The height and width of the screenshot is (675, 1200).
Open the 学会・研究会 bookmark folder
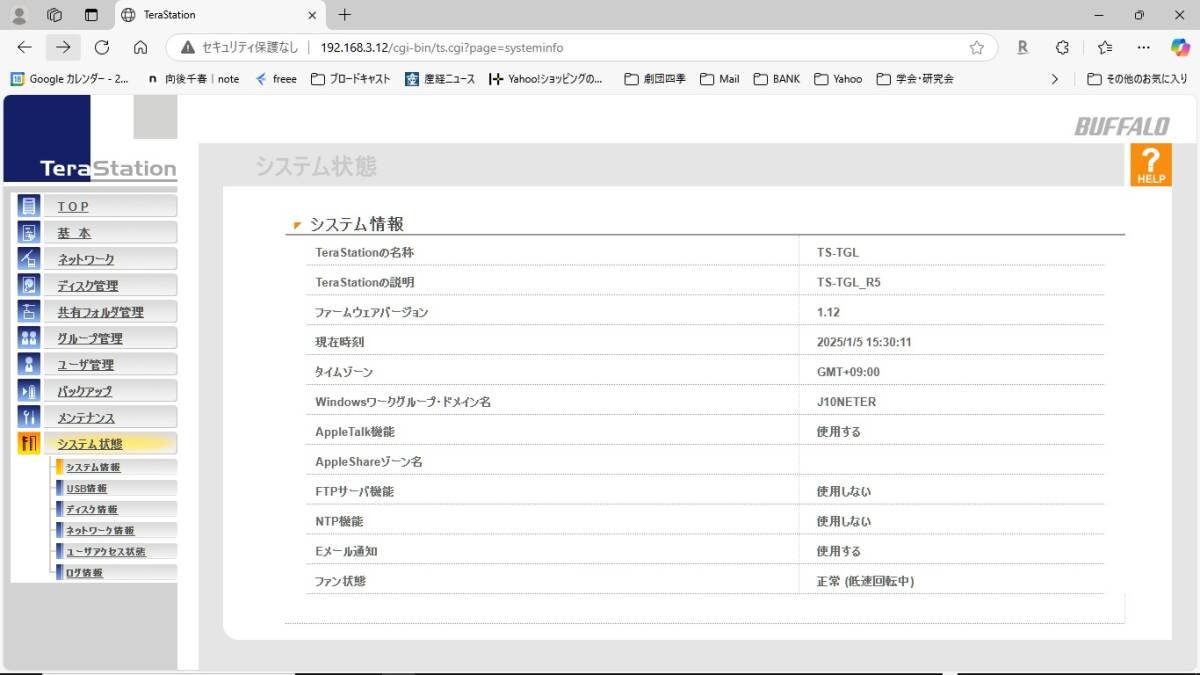tap(915, 78)
